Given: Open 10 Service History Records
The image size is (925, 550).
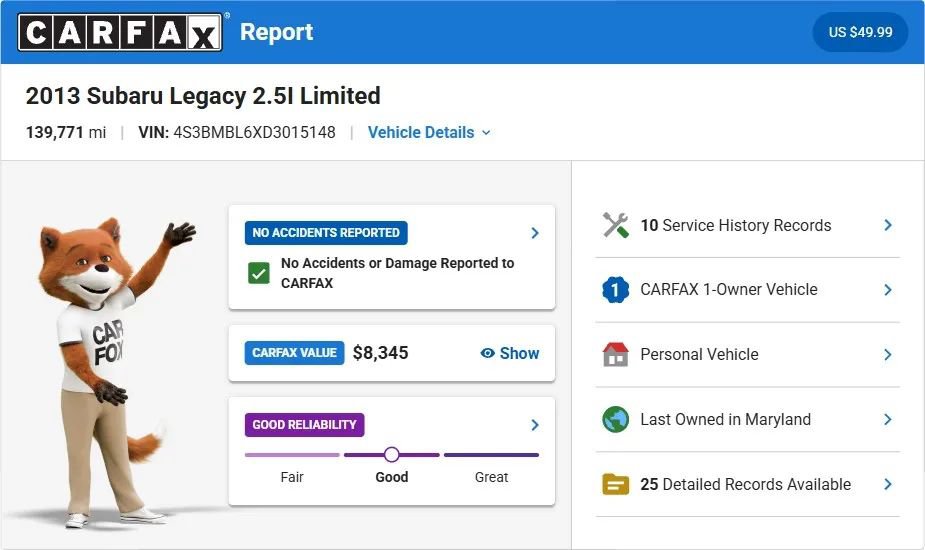Looking at the screenshot, I should click(747, 225).
